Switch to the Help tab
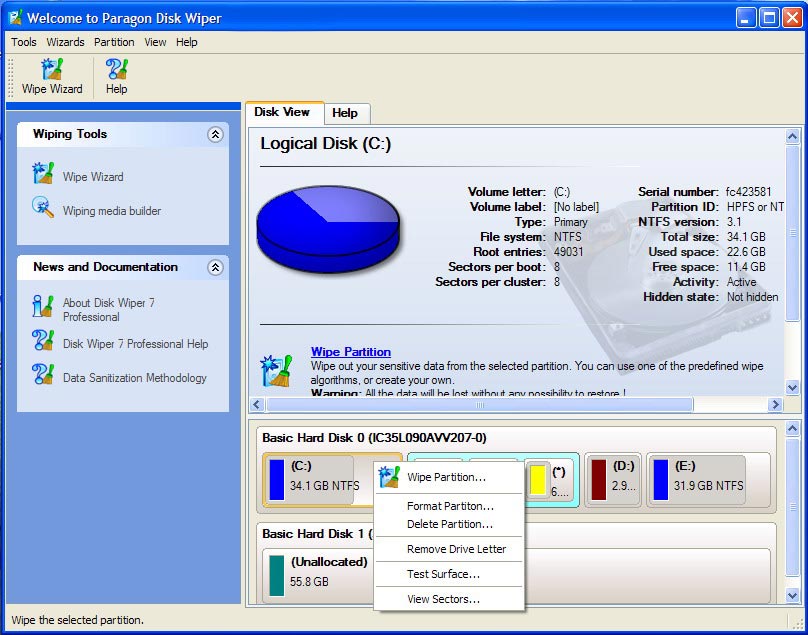The width and height of the screenshot is (808, 635). 345,113
